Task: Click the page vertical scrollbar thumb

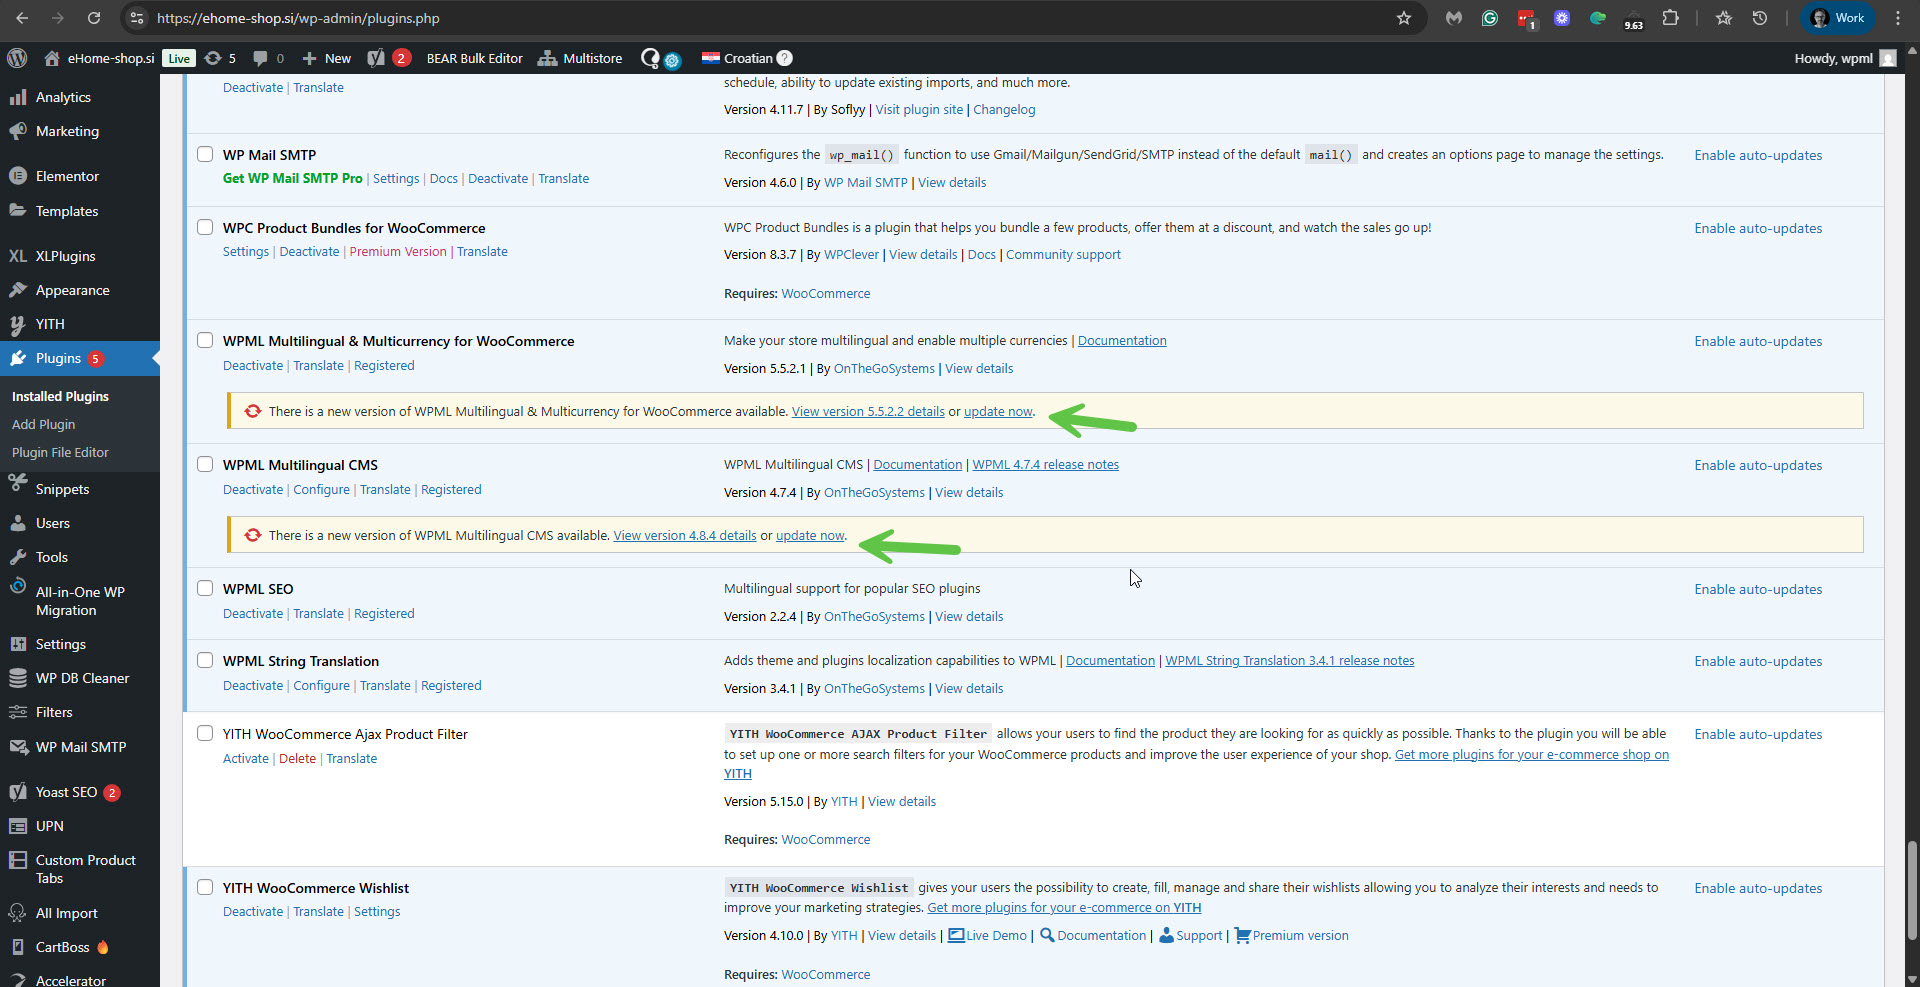Action: pyautogui.click(x=1911, y=890)
